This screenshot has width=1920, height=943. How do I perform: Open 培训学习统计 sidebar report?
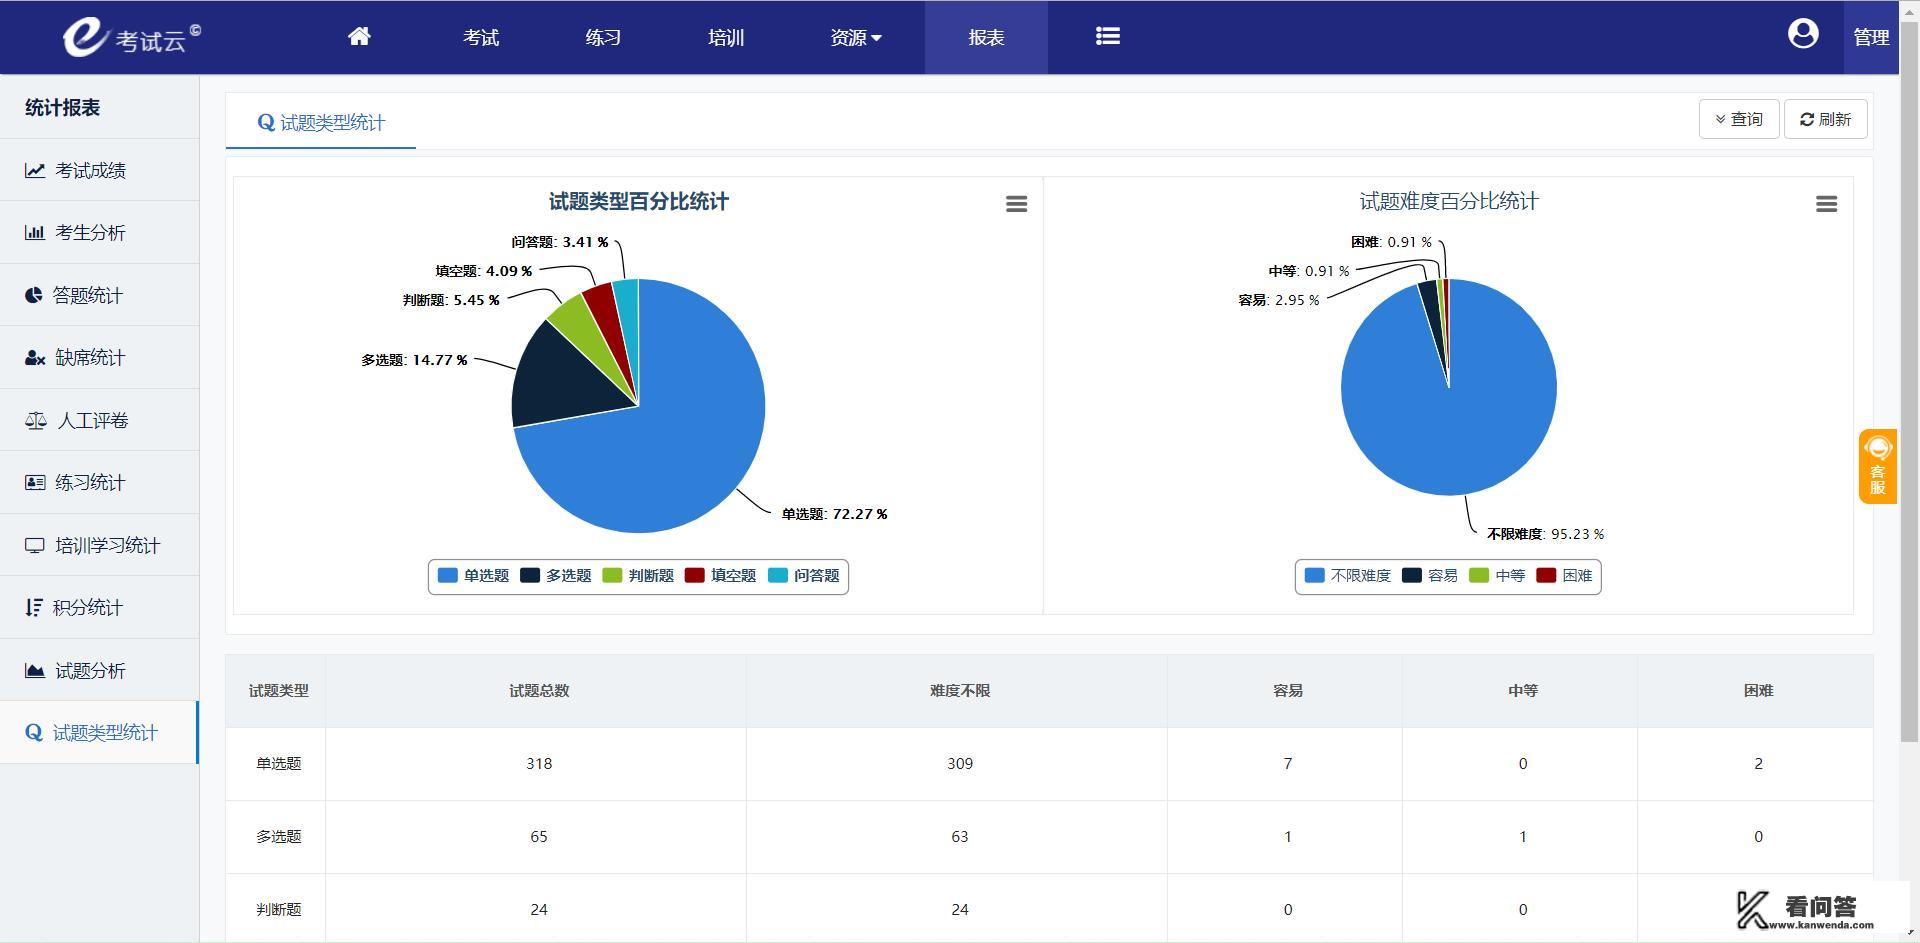click(99, 545)
